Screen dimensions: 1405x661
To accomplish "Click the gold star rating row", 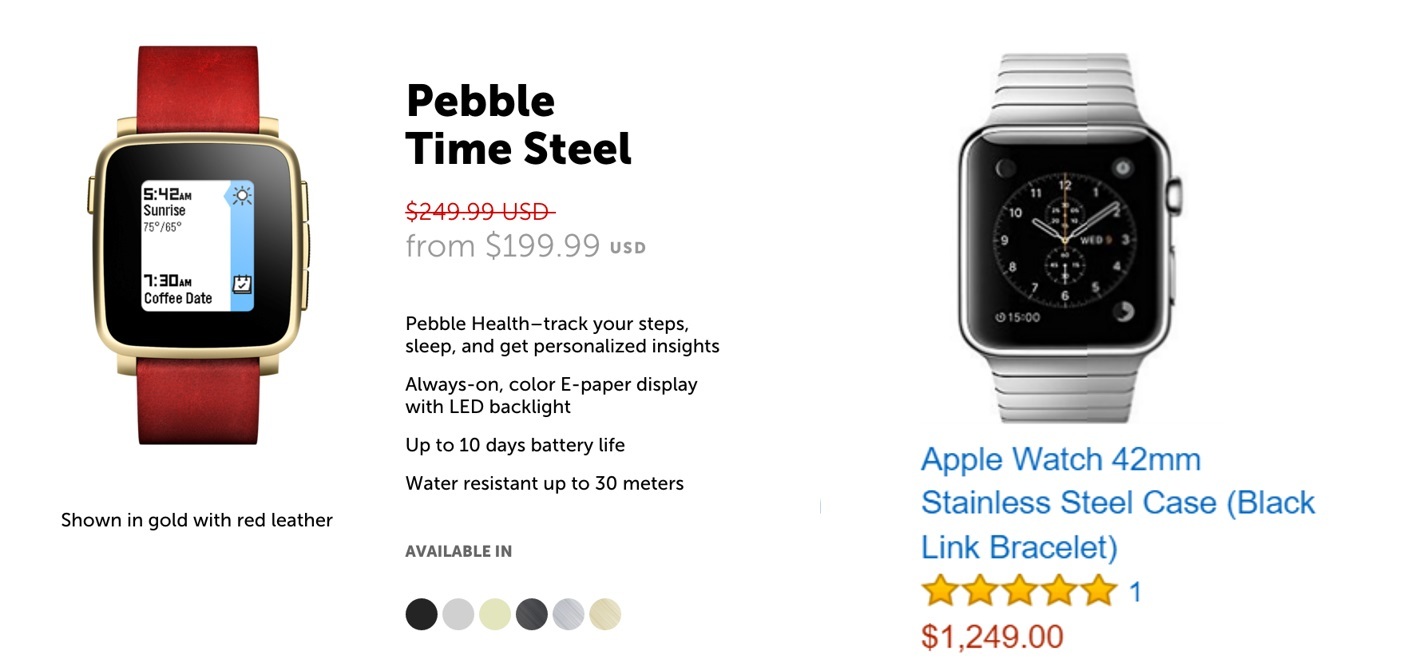I will point(1018,591).
